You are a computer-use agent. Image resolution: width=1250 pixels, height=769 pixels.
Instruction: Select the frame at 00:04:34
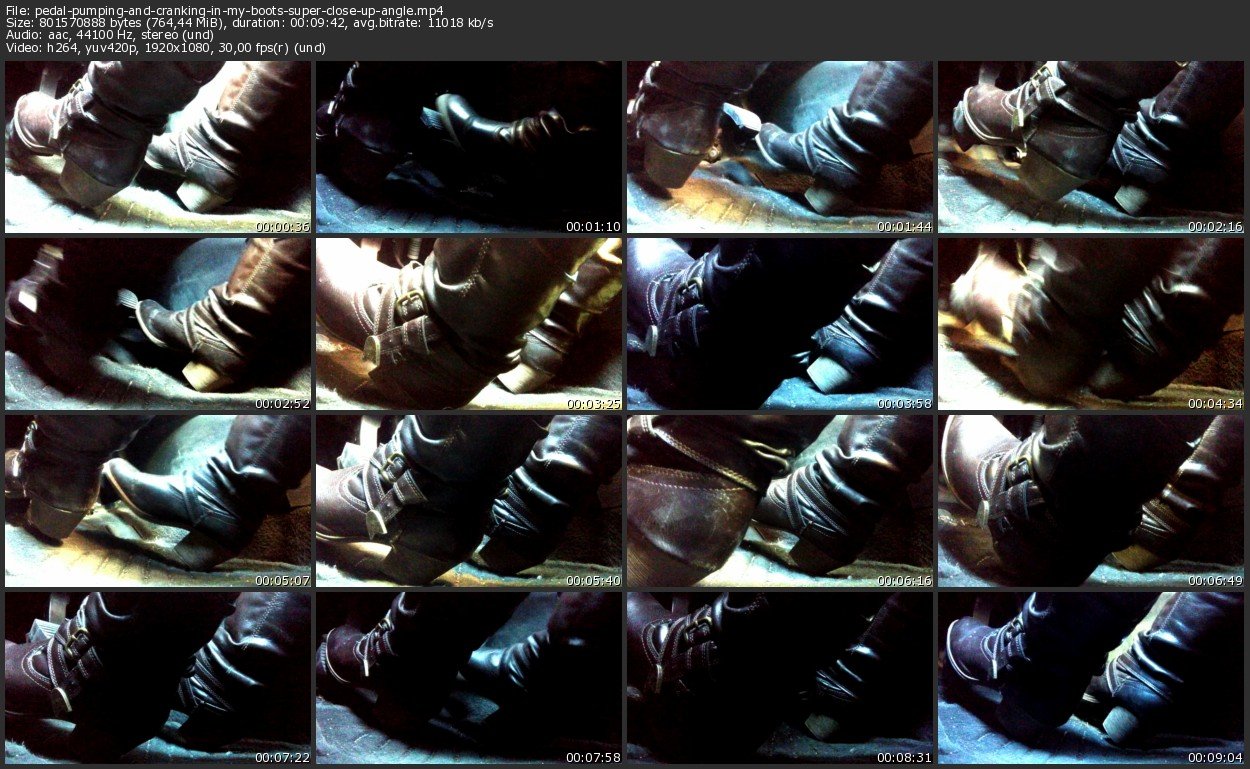1091,324
